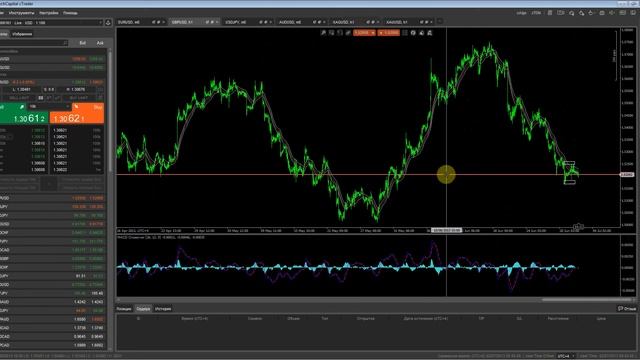Screen dimensions: 640x360
Task: Click deposit icon beside account selector
Action: [x=108, y=23]
